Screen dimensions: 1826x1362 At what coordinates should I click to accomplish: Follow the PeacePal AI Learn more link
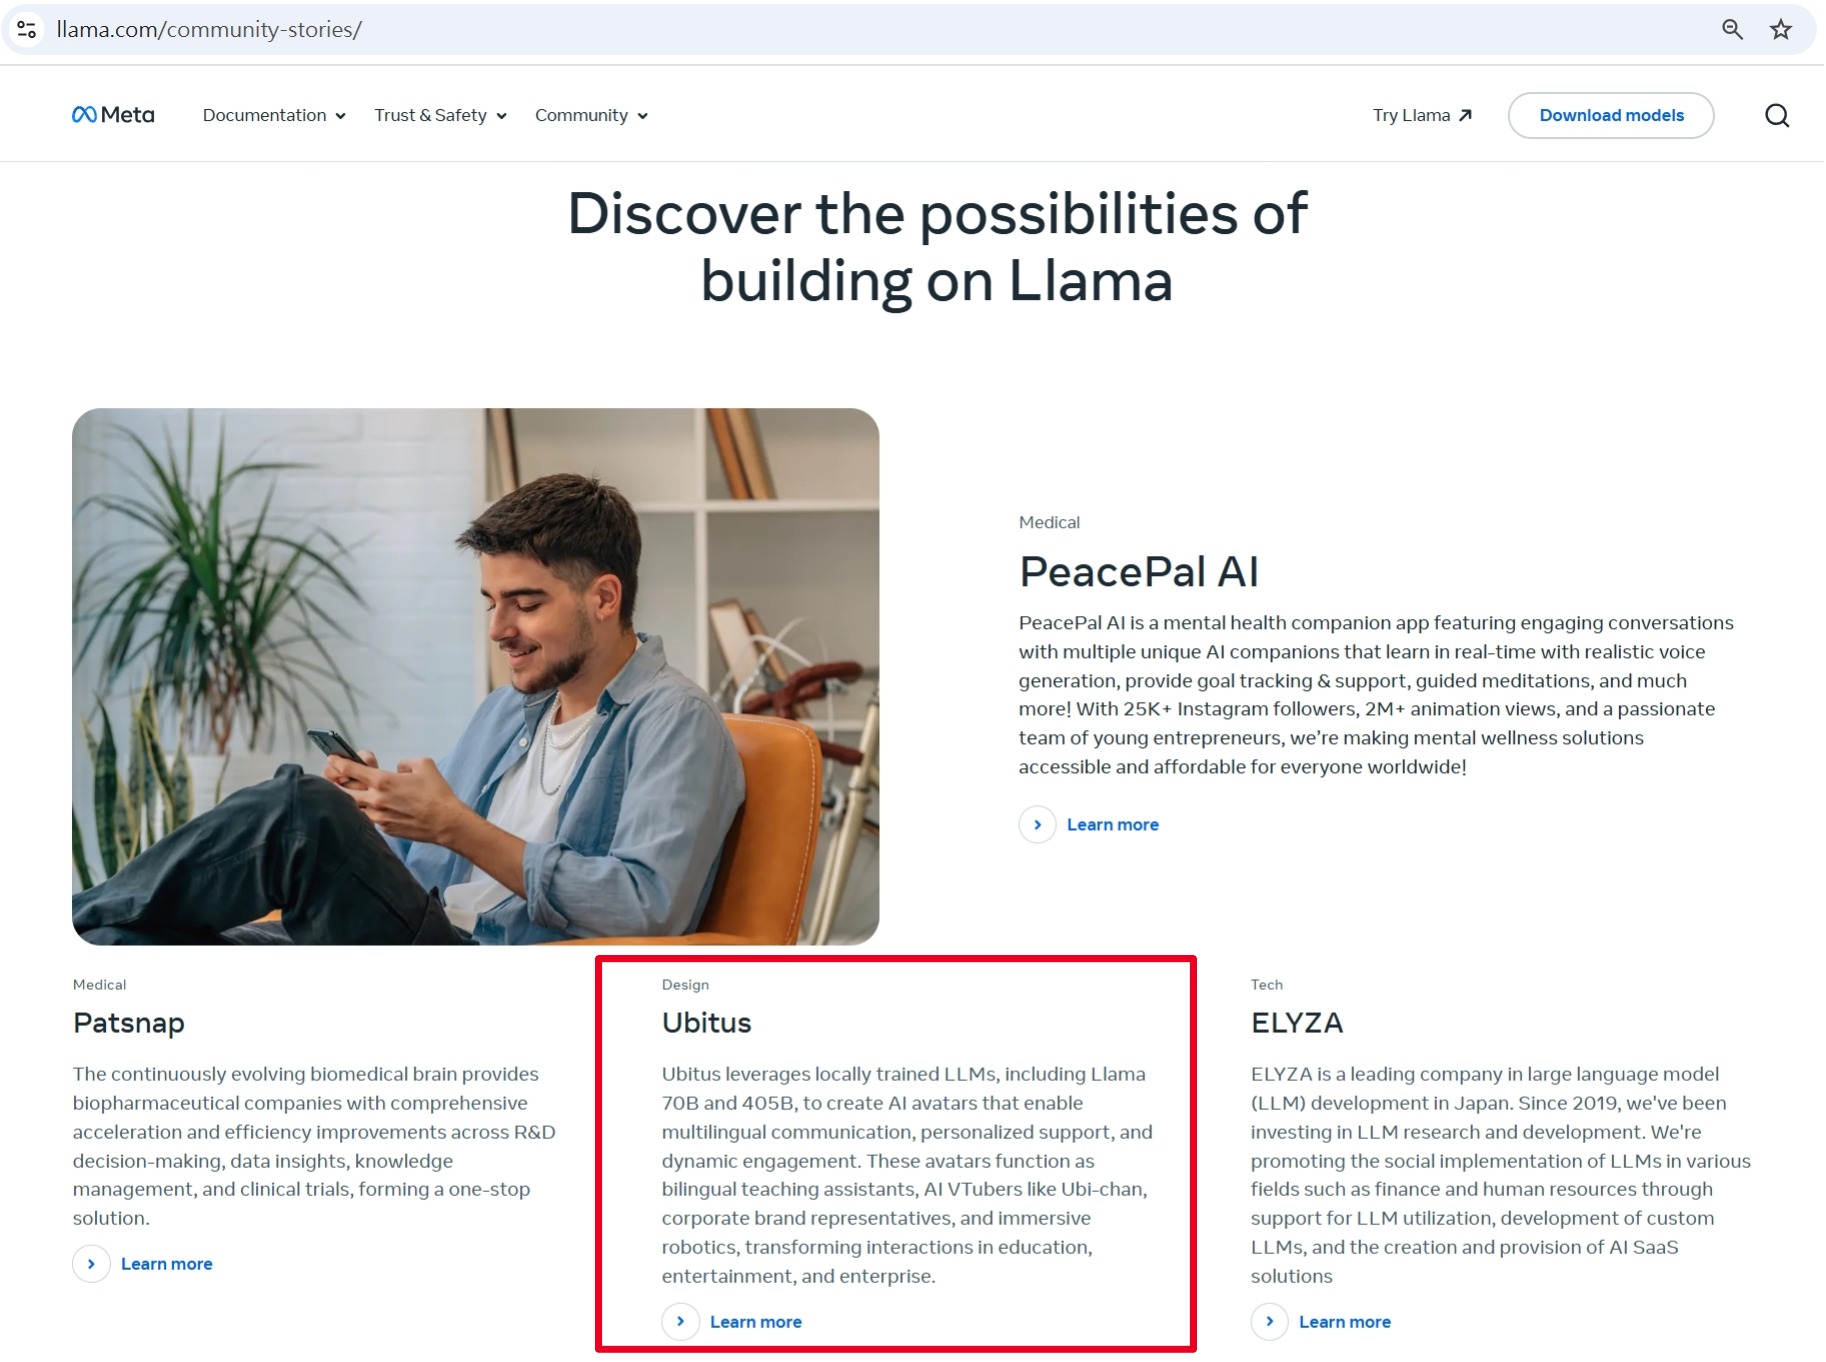pyautogui.click(x=1112, y=825)
